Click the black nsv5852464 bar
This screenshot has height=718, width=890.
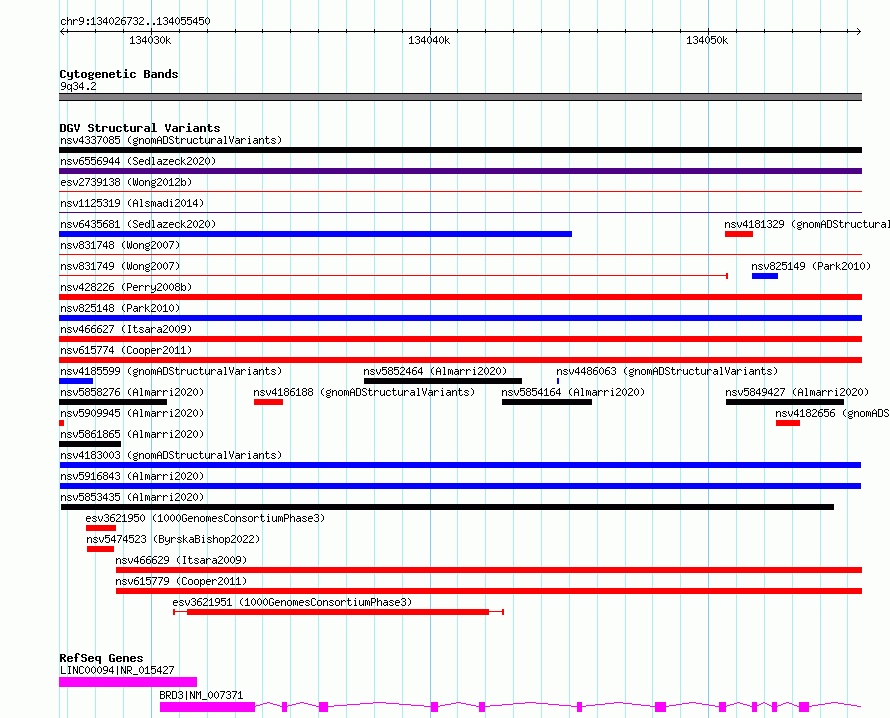(443, 381)
